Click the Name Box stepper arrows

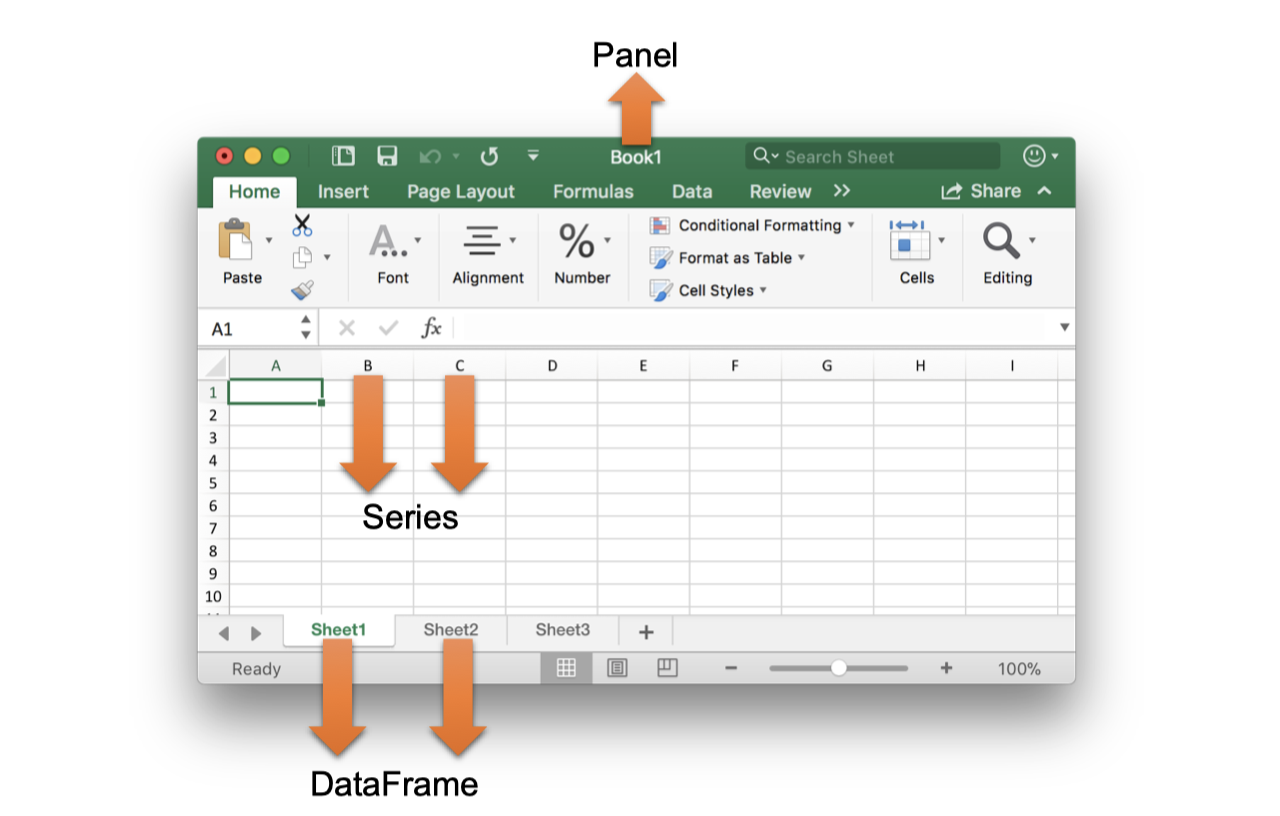pos(306,328)
